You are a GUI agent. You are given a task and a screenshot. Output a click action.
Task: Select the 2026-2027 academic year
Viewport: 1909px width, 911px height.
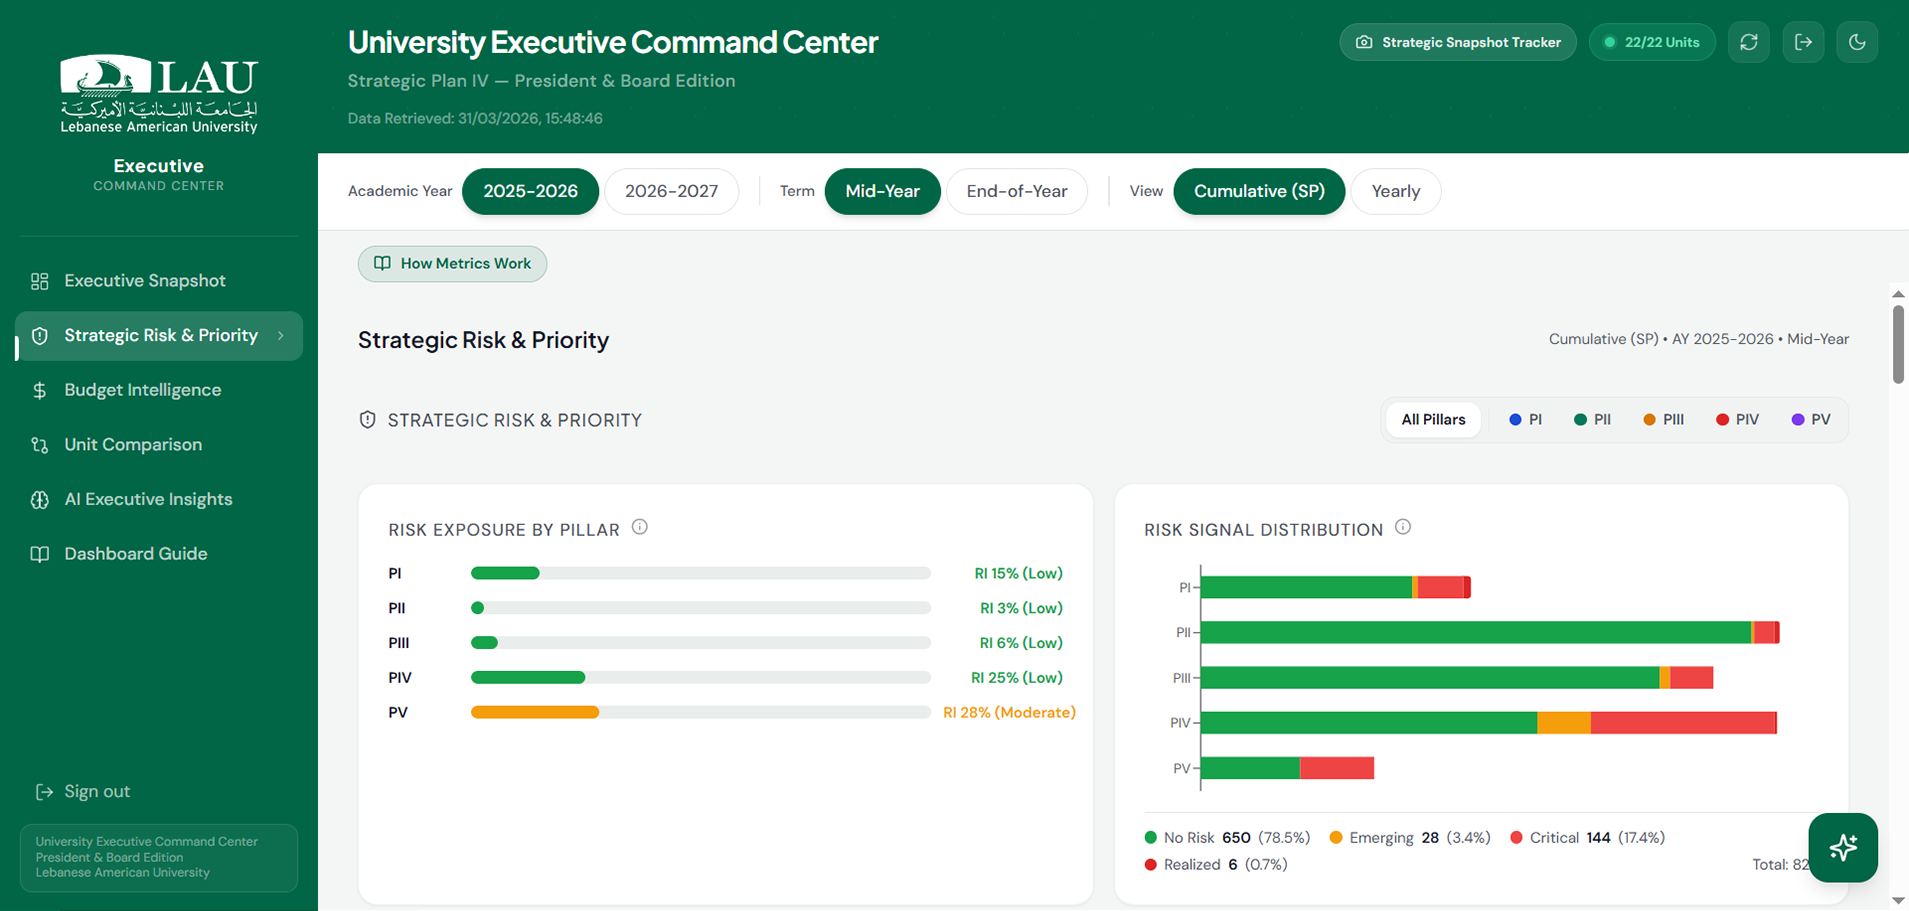(671, 191)
